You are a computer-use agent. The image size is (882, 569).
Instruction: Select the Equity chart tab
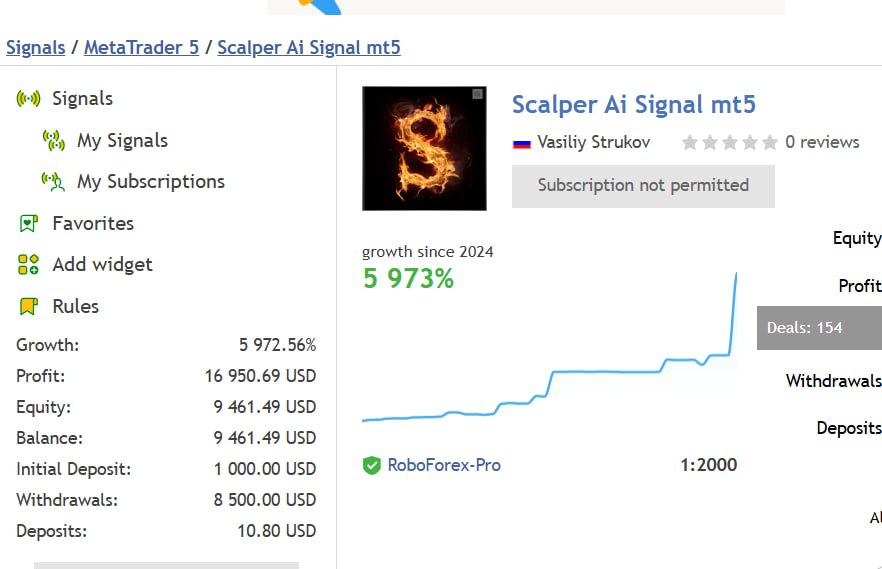856,238
